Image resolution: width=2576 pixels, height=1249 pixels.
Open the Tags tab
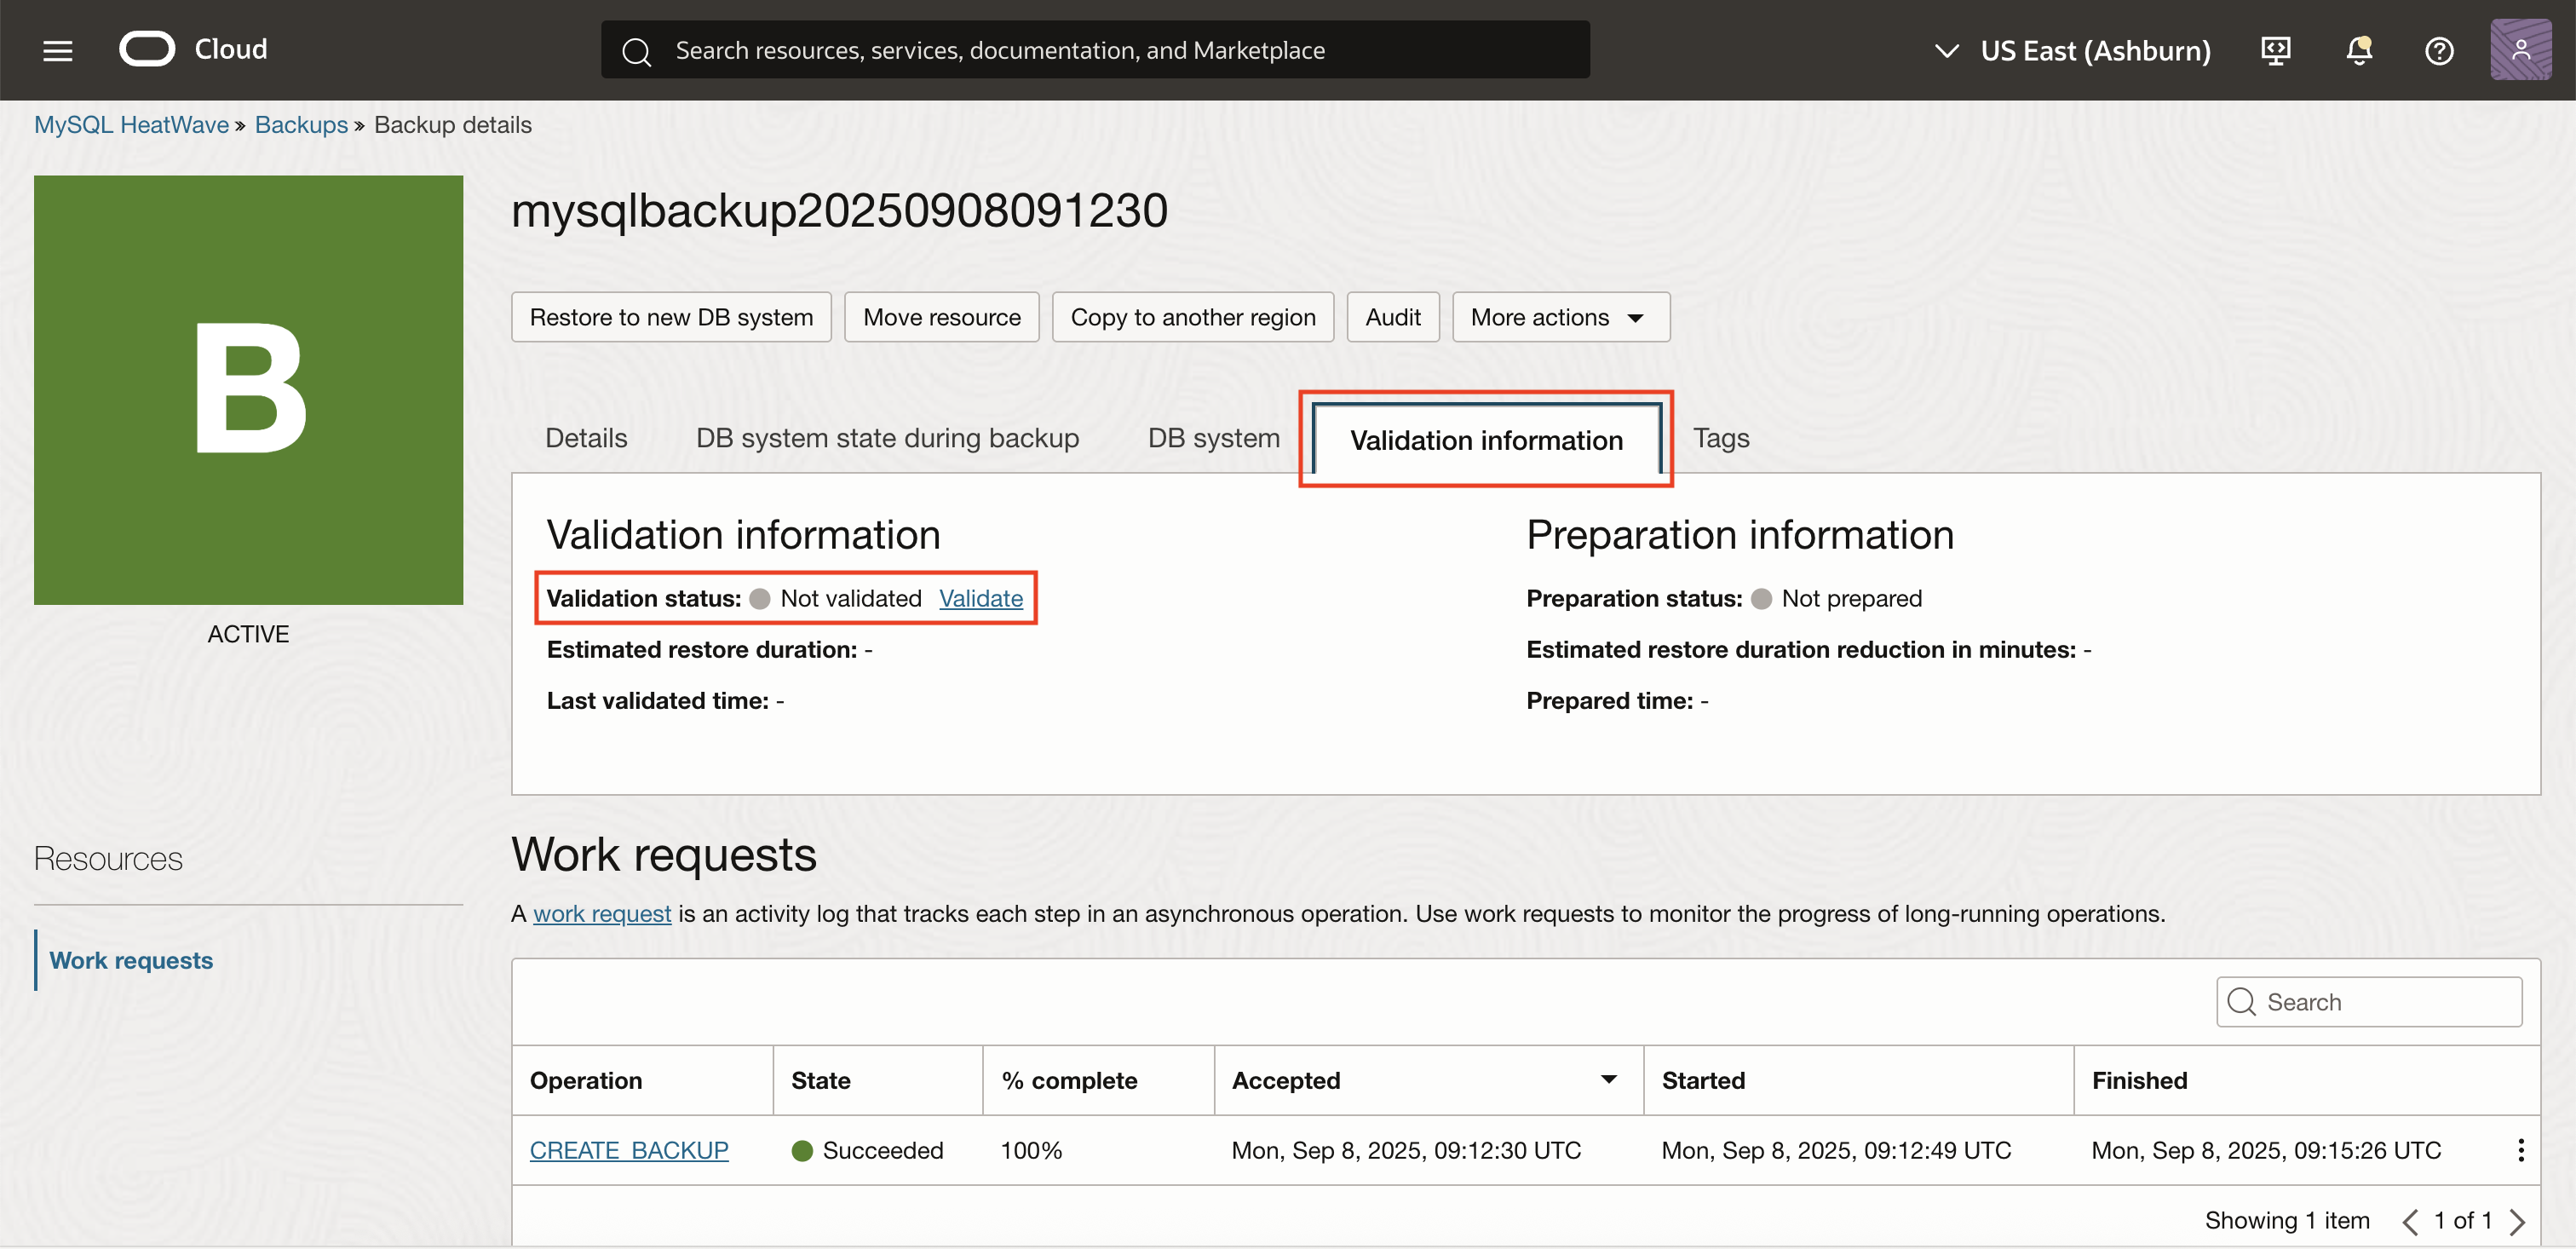(x=1720, y=438)
